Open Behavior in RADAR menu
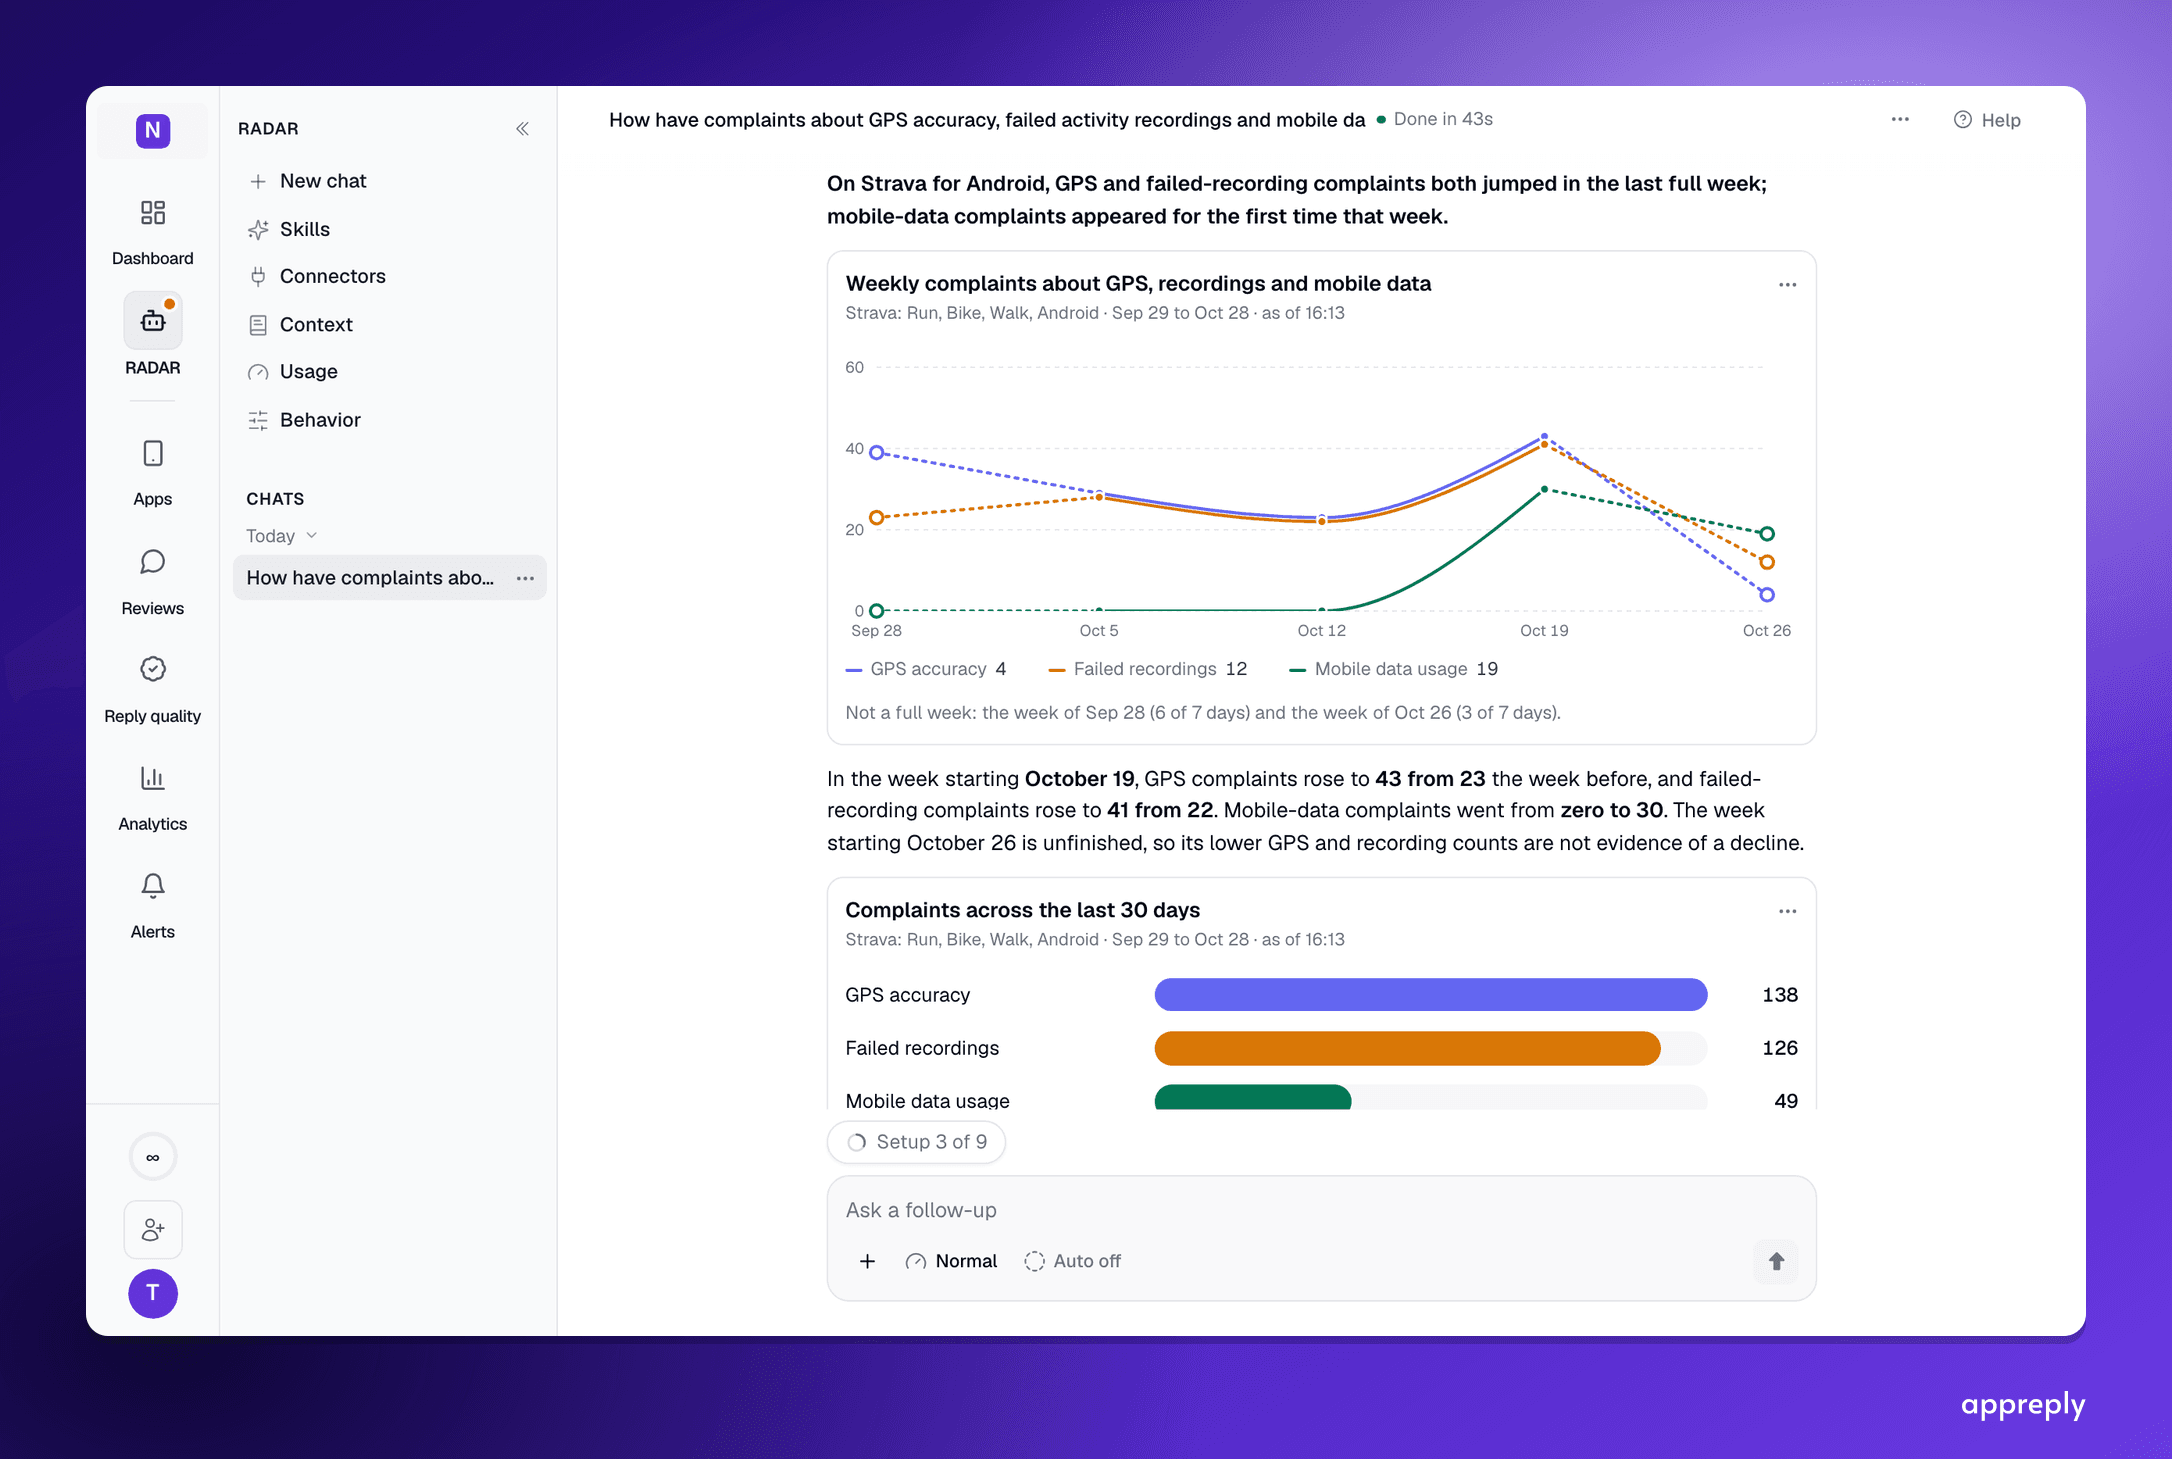The height and width of the screenshot is (1459, 2172). 305,420
